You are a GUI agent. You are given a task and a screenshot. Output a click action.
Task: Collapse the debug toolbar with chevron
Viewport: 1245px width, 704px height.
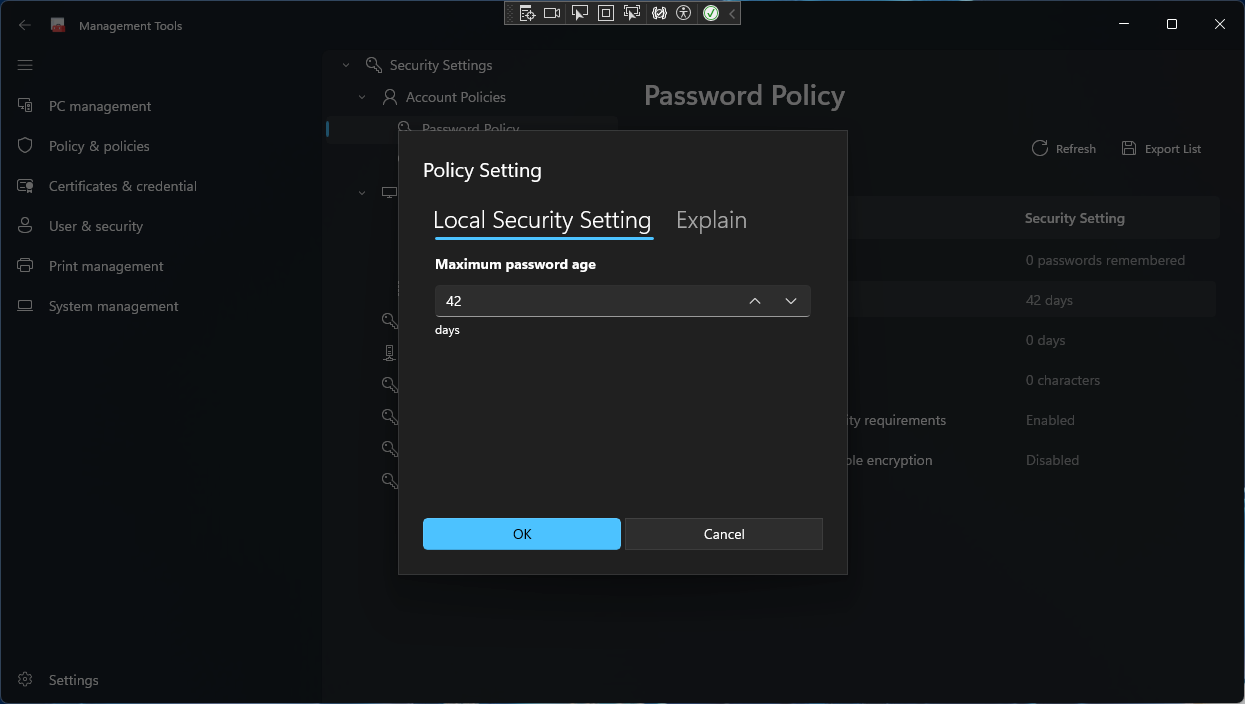tap(732, 13)
